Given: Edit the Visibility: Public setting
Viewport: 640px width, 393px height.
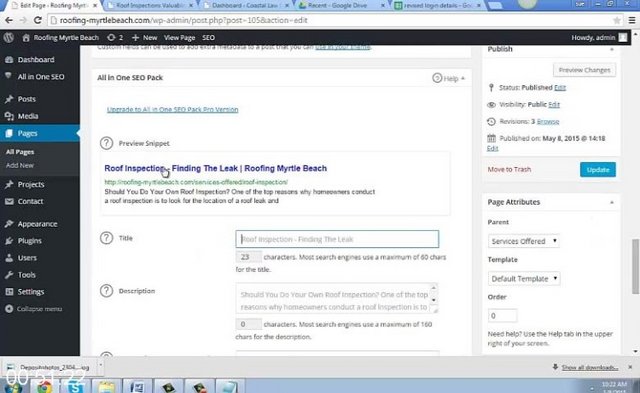Looking at the screenshot, I should 554,104.
